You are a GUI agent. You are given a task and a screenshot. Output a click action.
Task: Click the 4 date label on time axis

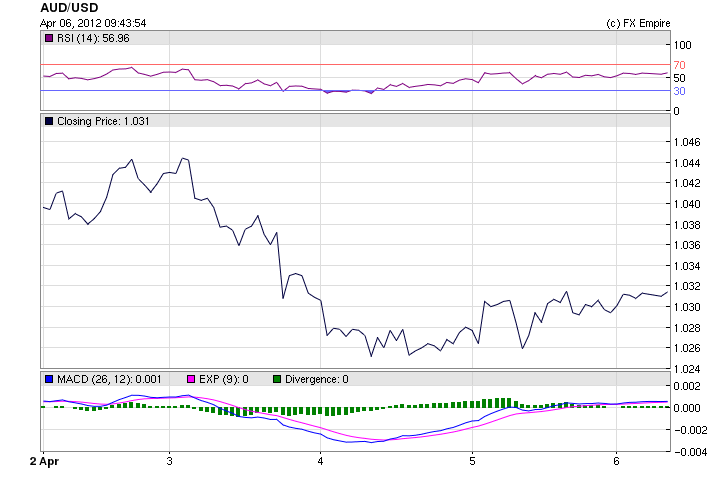click(320, 461)
